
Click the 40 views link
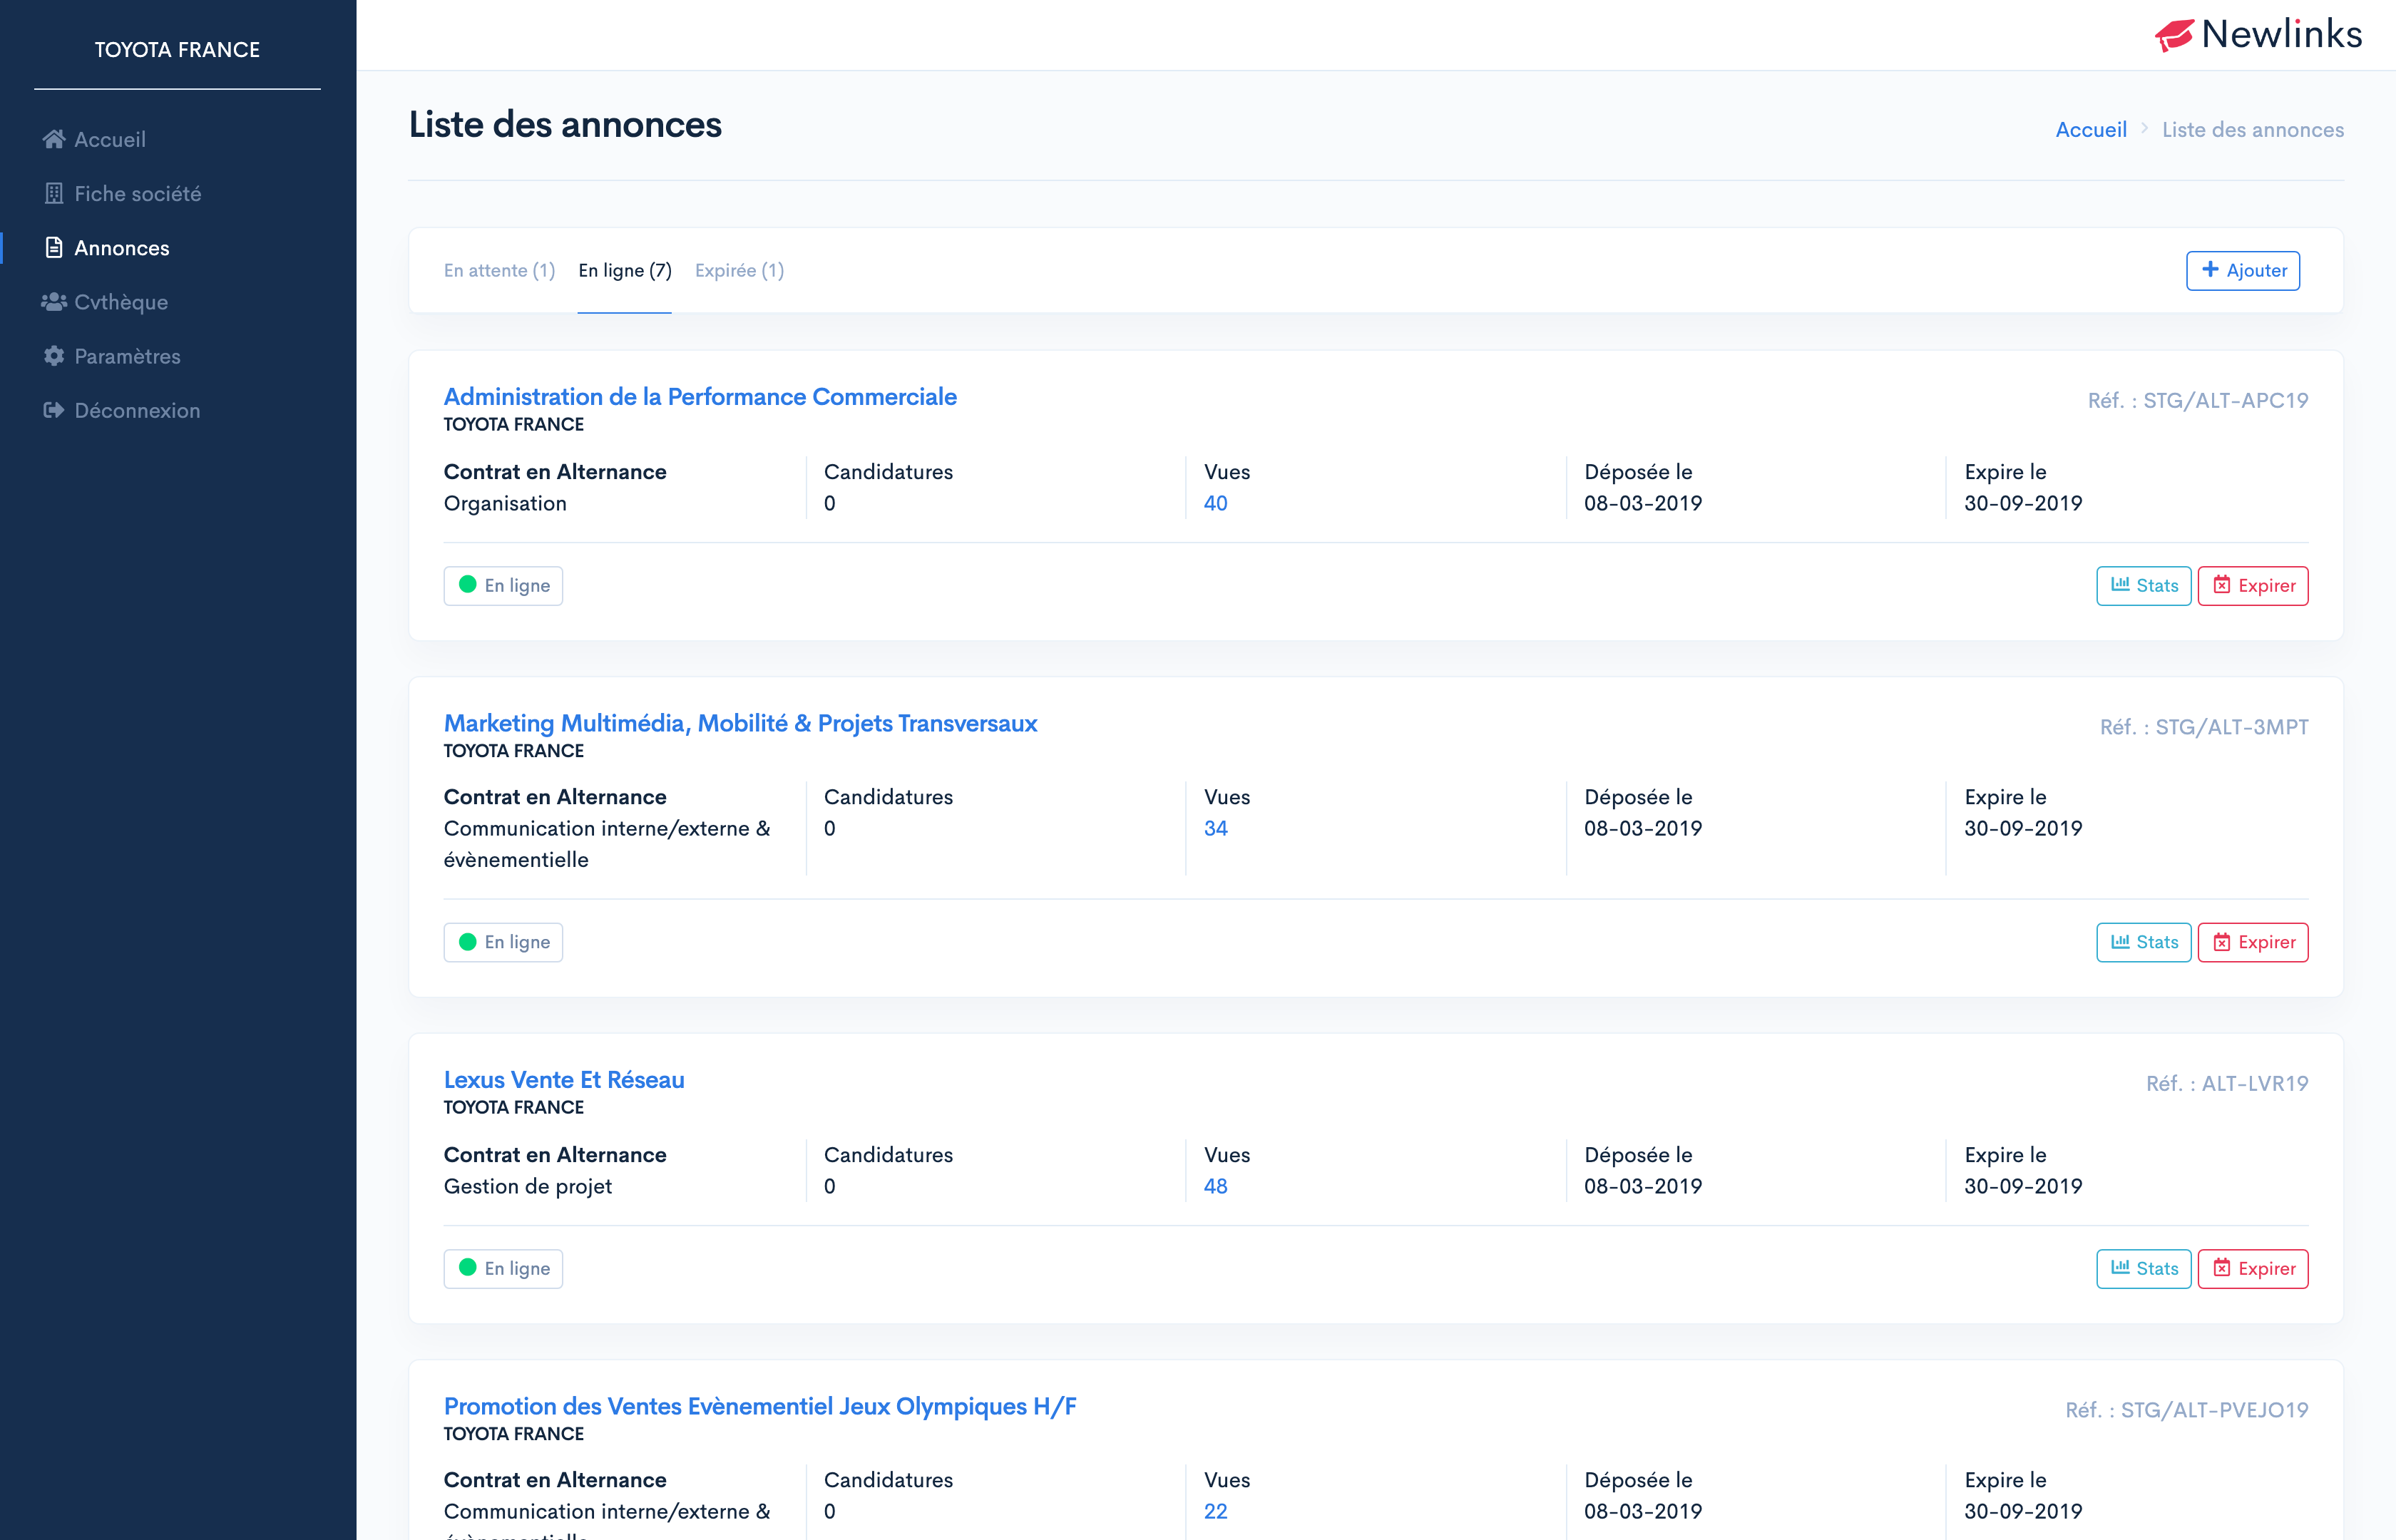coord(1215,503)
